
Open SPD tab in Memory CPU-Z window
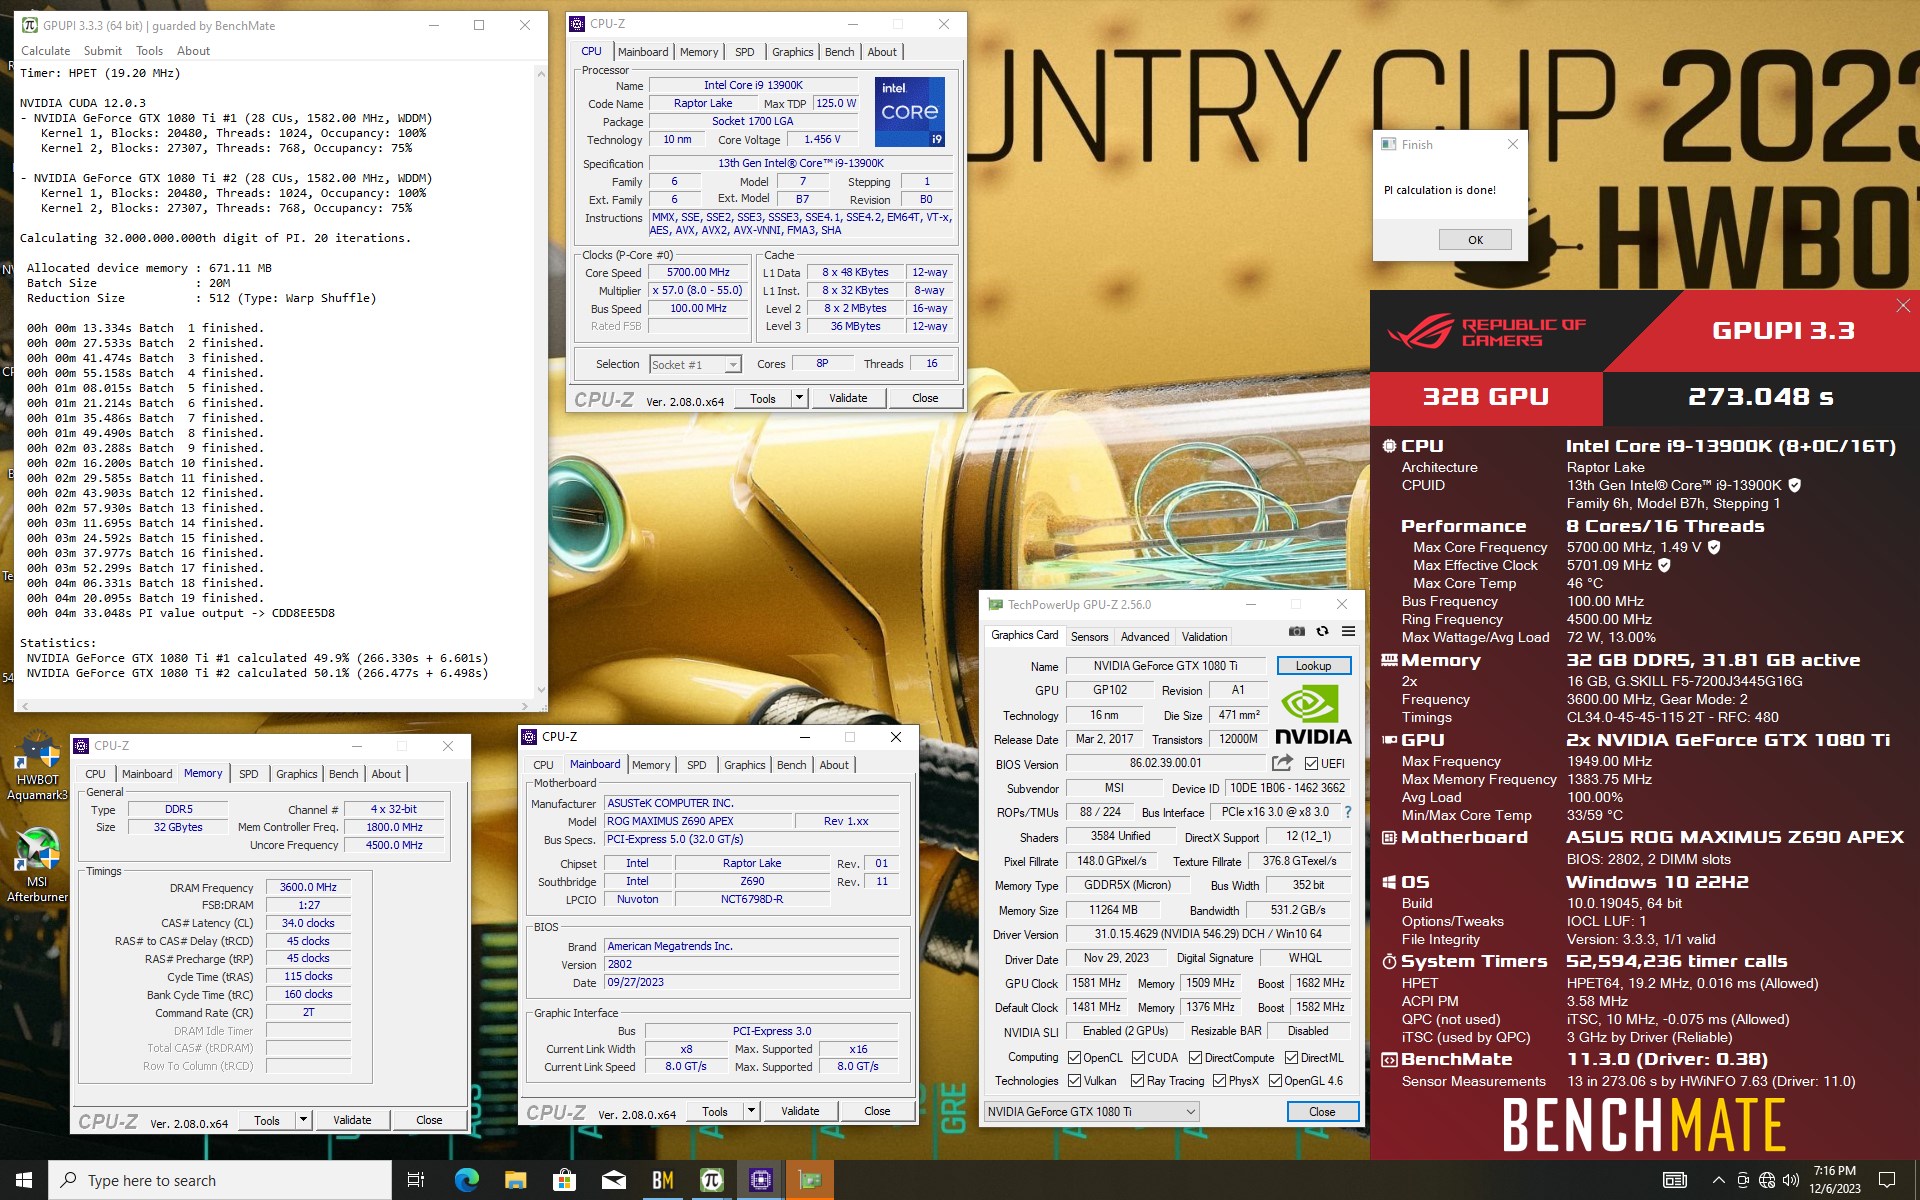[249, 774]
